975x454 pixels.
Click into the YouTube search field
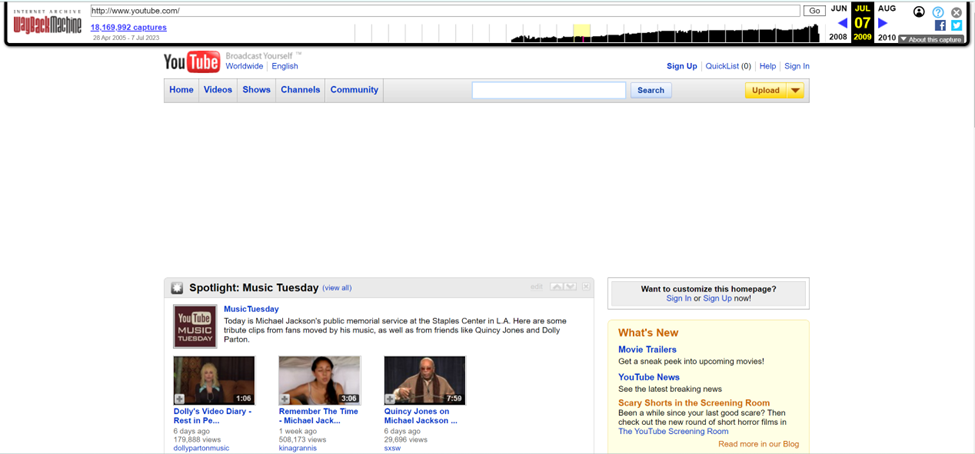point(548,90)
